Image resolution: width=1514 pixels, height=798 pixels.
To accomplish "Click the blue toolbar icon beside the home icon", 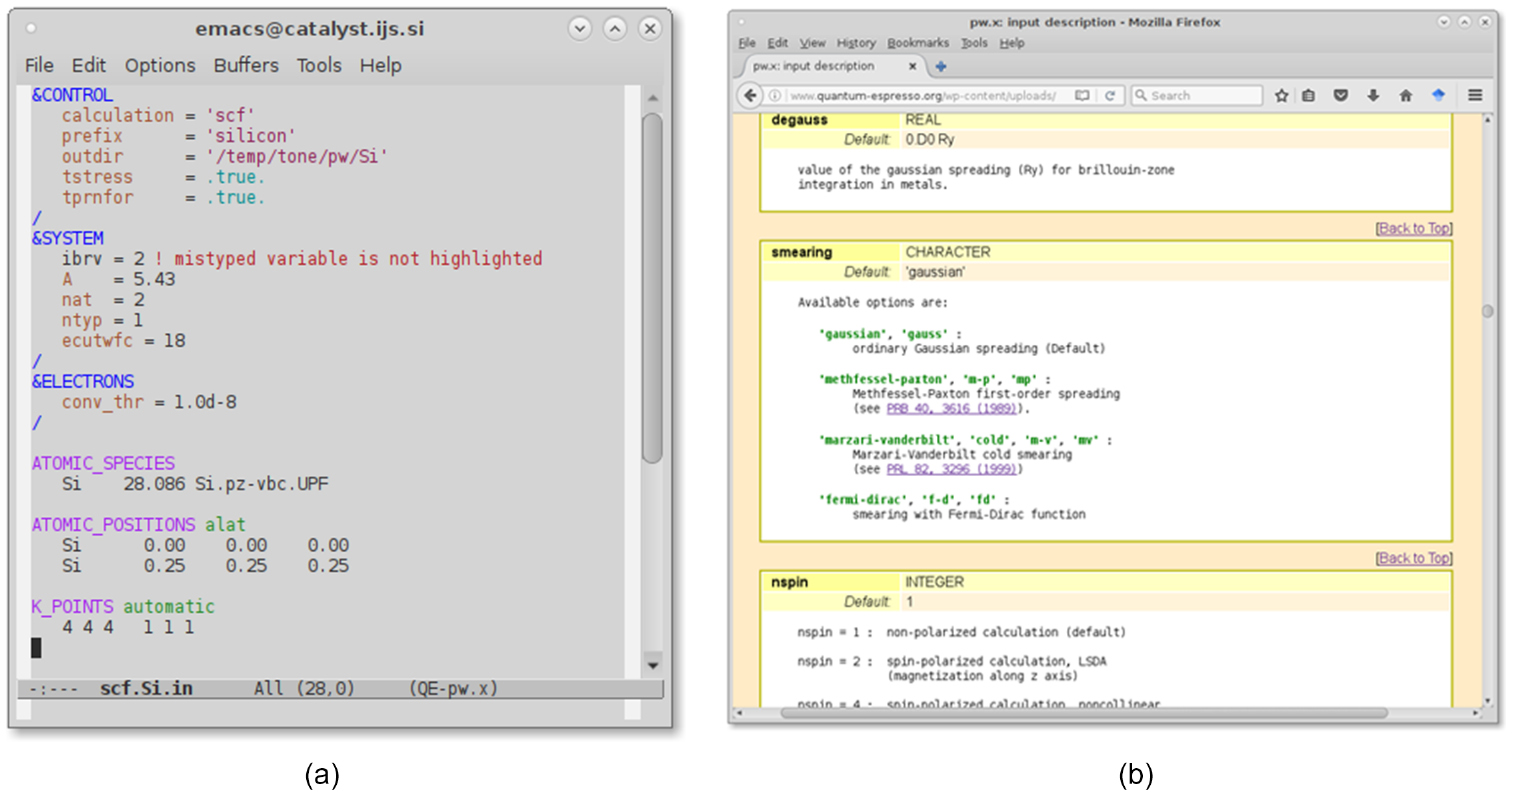I will 1438,96.
